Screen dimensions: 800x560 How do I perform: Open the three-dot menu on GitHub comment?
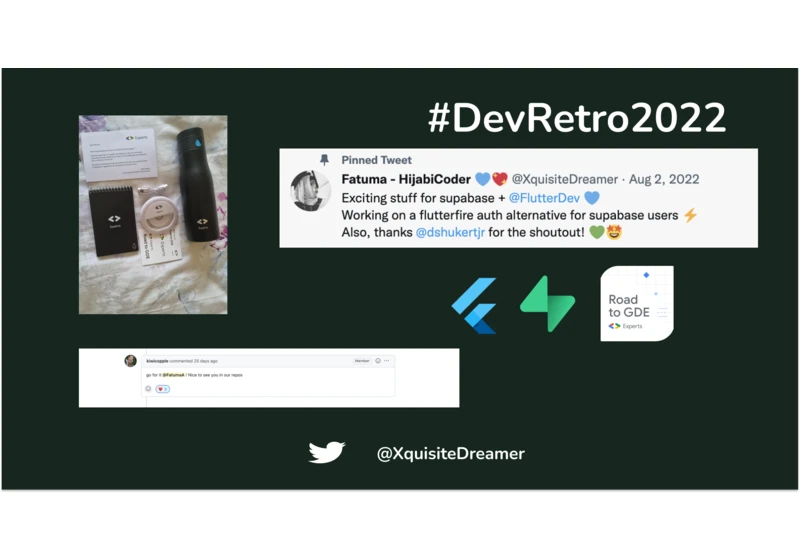[387, 361]
